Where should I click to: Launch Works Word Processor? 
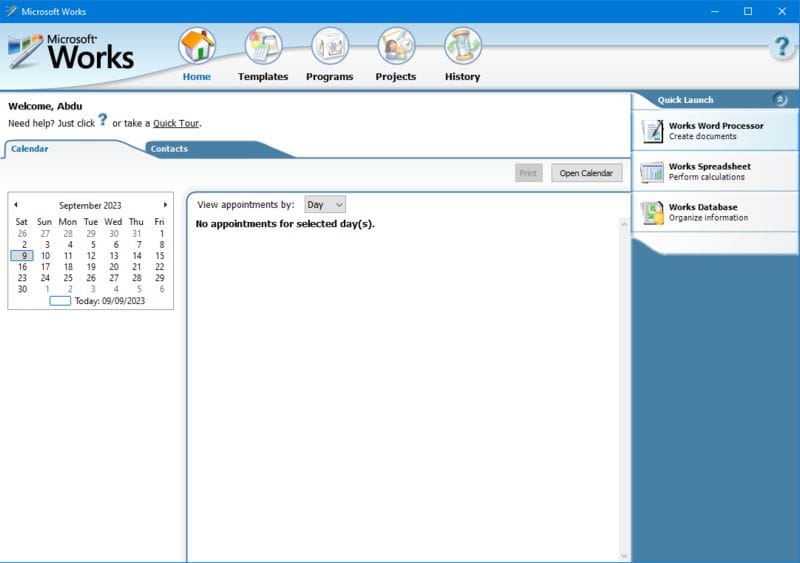pyautogui.click(x=715, y=131)
